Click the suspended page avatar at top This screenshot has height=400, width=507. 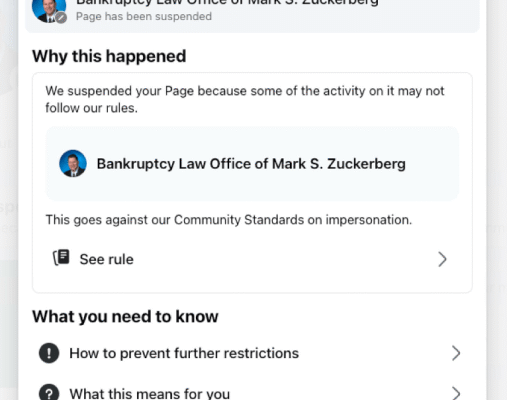(49, 10)
